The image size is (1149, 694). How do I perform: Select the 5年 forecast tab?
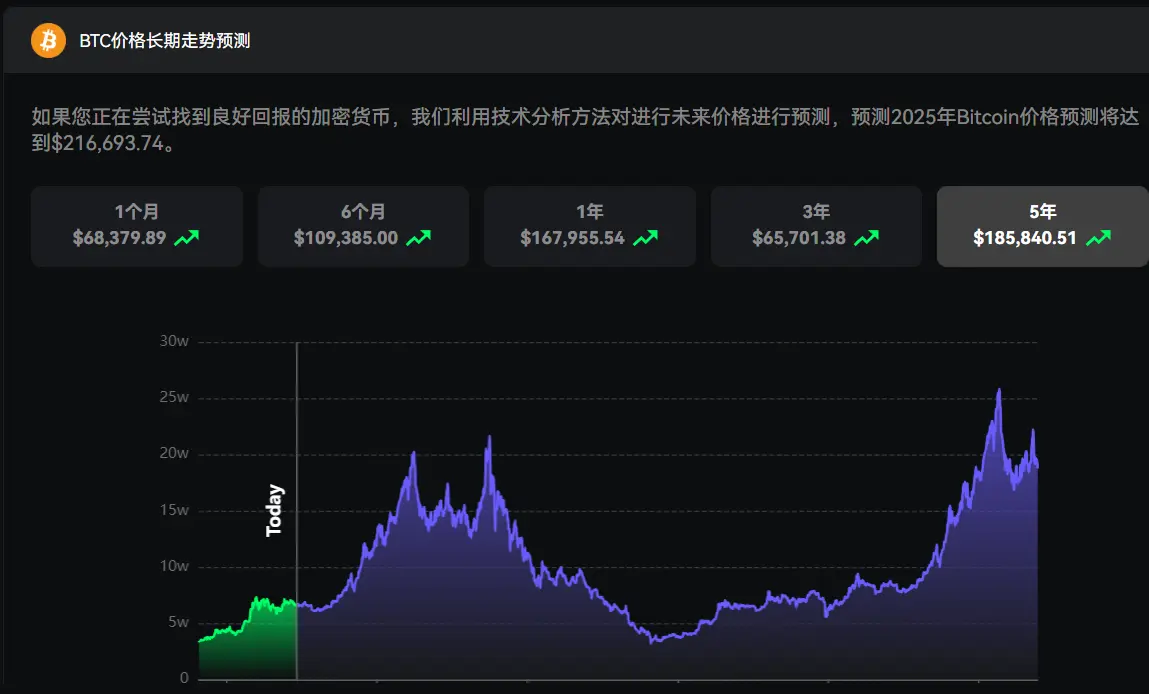[x=1043, y=226]
